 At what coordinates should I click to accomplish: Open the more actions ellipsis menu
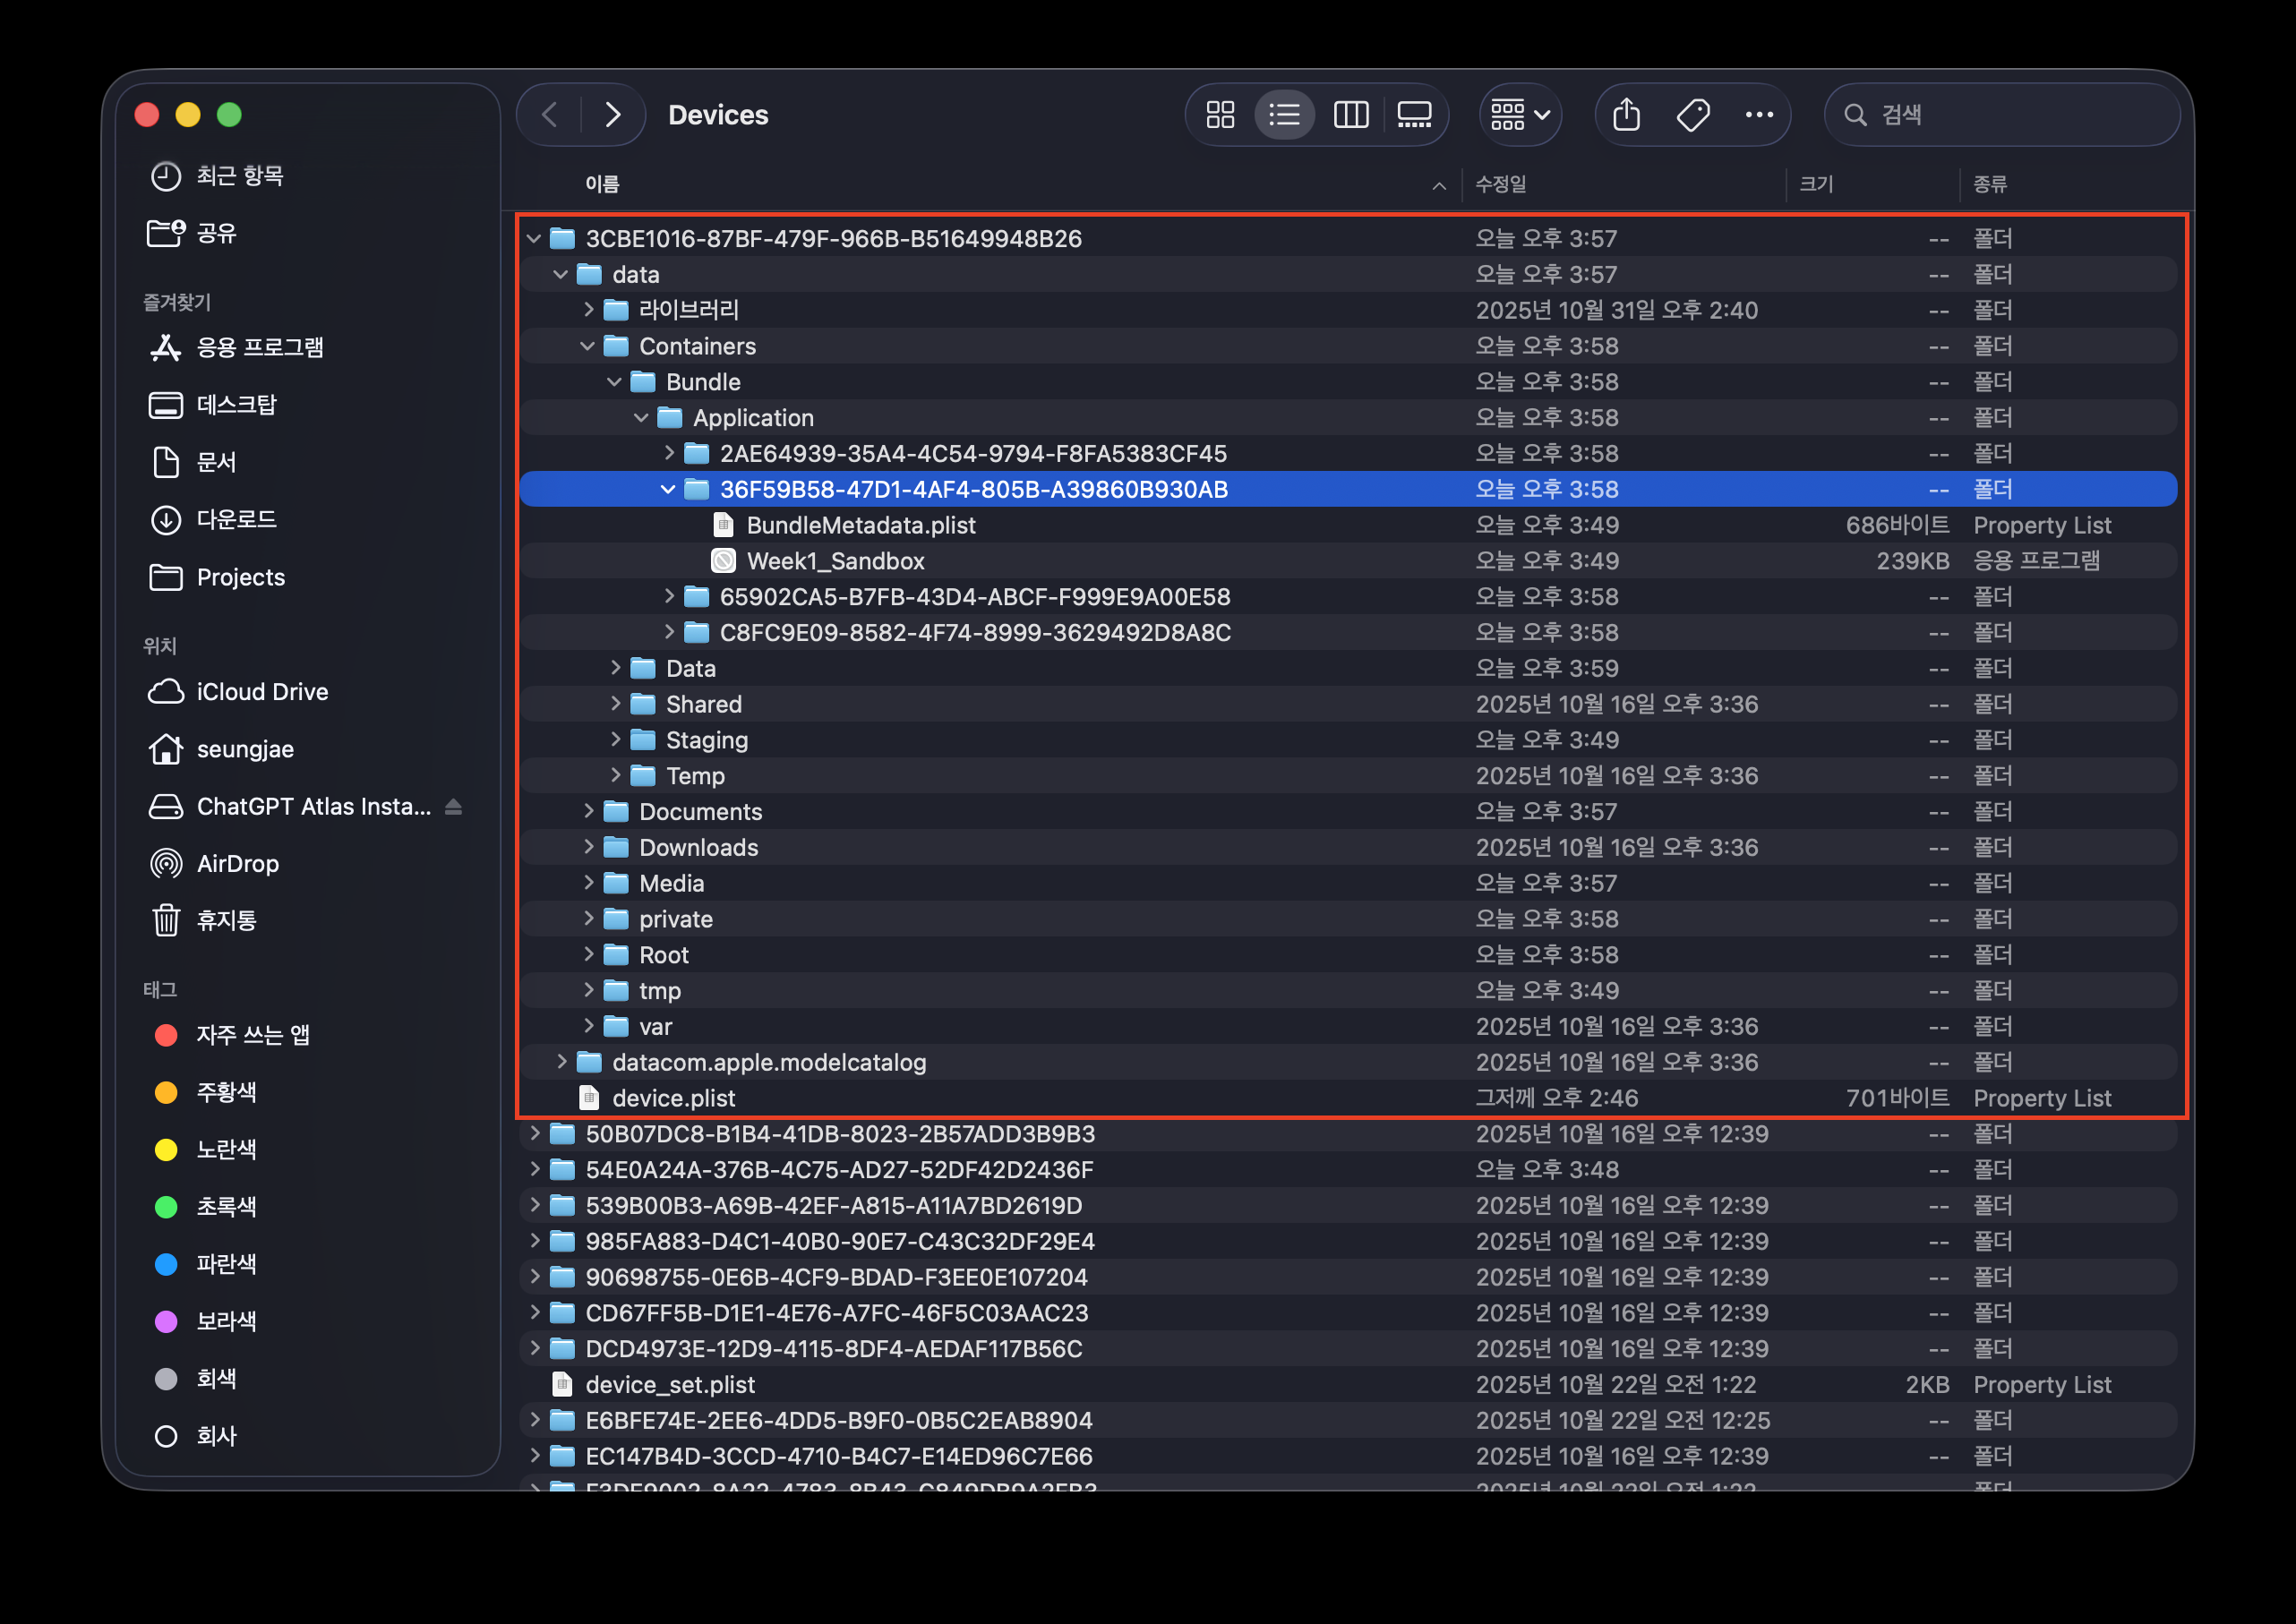[x=1759, y=115]
